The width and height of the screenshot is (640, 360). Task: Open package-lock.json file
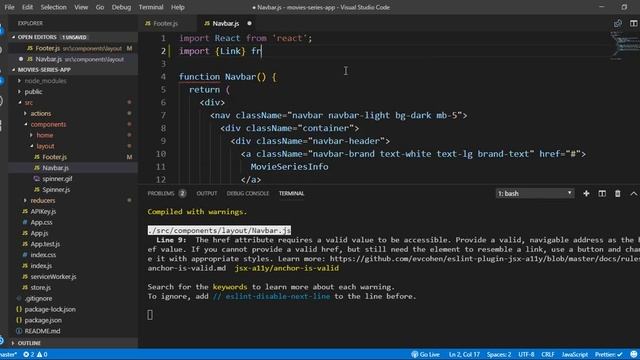point(50,309)
